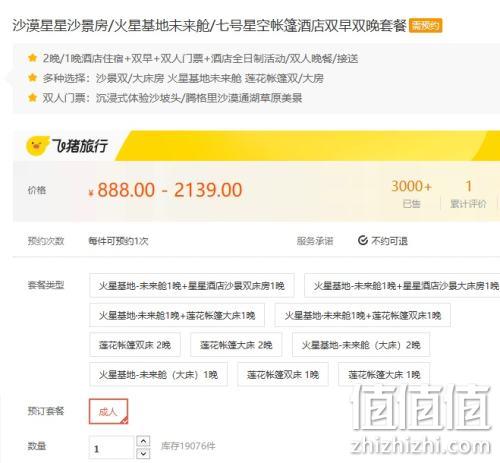Screen dimensions: 500x463
Task: Select 莲花帐篷双床 2晚 package
Action: click(x=135, y=345)
